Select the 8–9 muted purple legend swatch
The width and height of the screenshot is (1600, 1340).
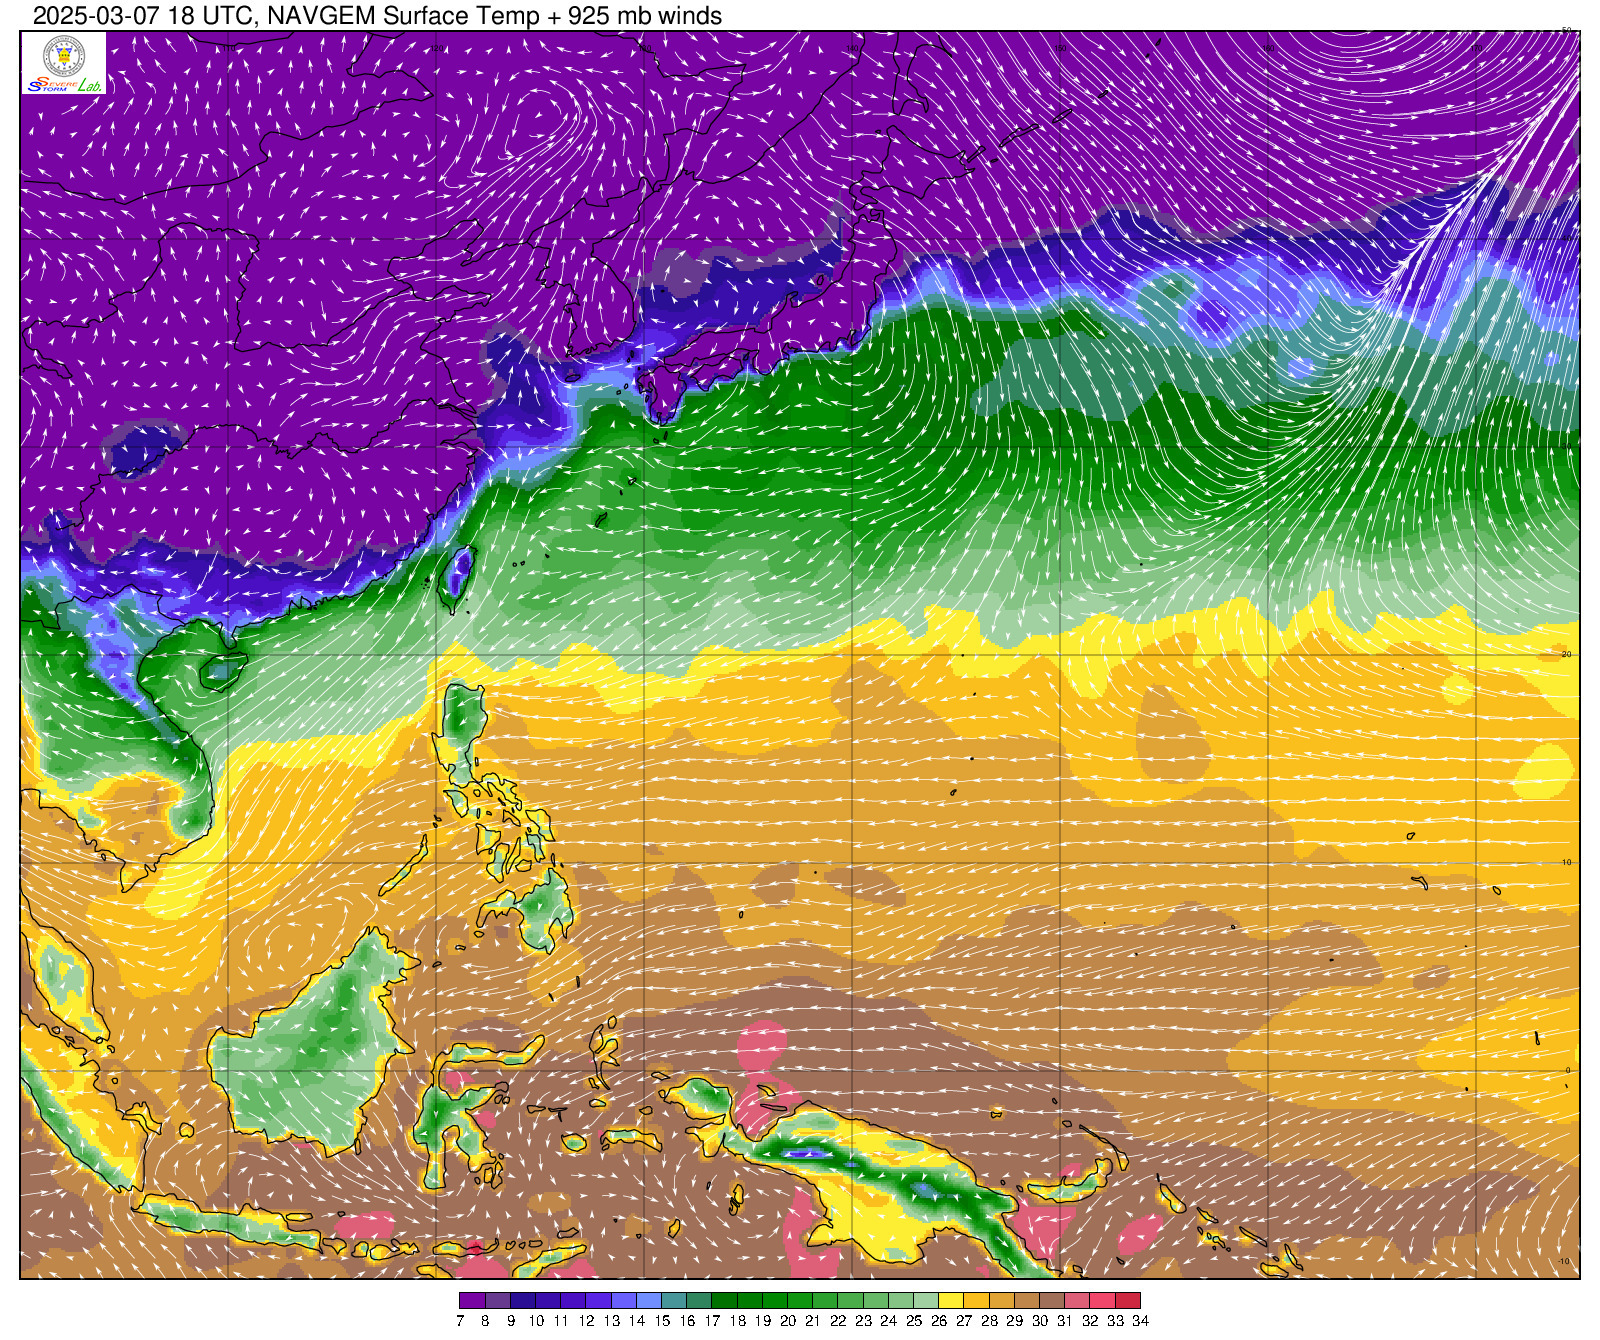point(497,1301)
